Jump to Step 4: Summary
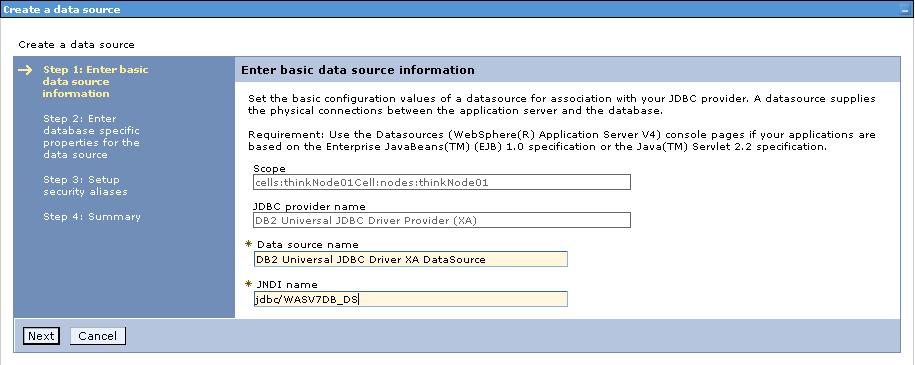The height and width of the screenshot is (365, 915). click(92, 217)
